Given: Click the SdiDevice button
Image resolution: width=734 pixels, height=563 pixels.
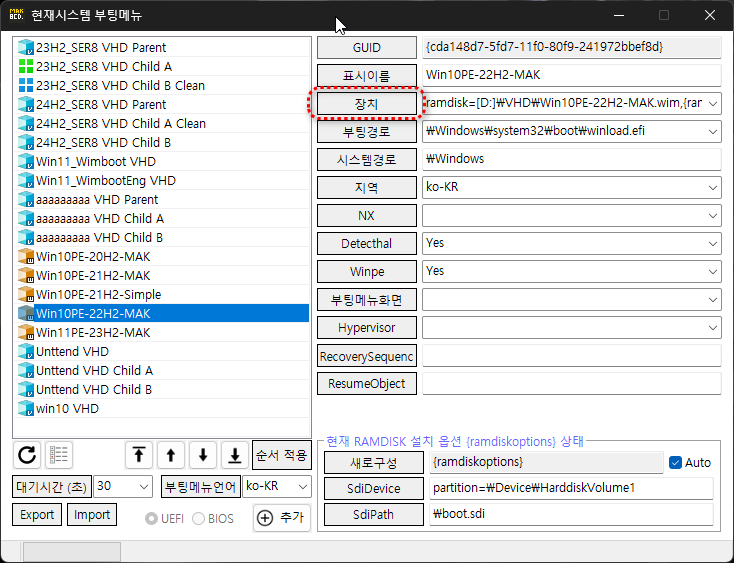Looking at the screenshot, I should (374, 489).
